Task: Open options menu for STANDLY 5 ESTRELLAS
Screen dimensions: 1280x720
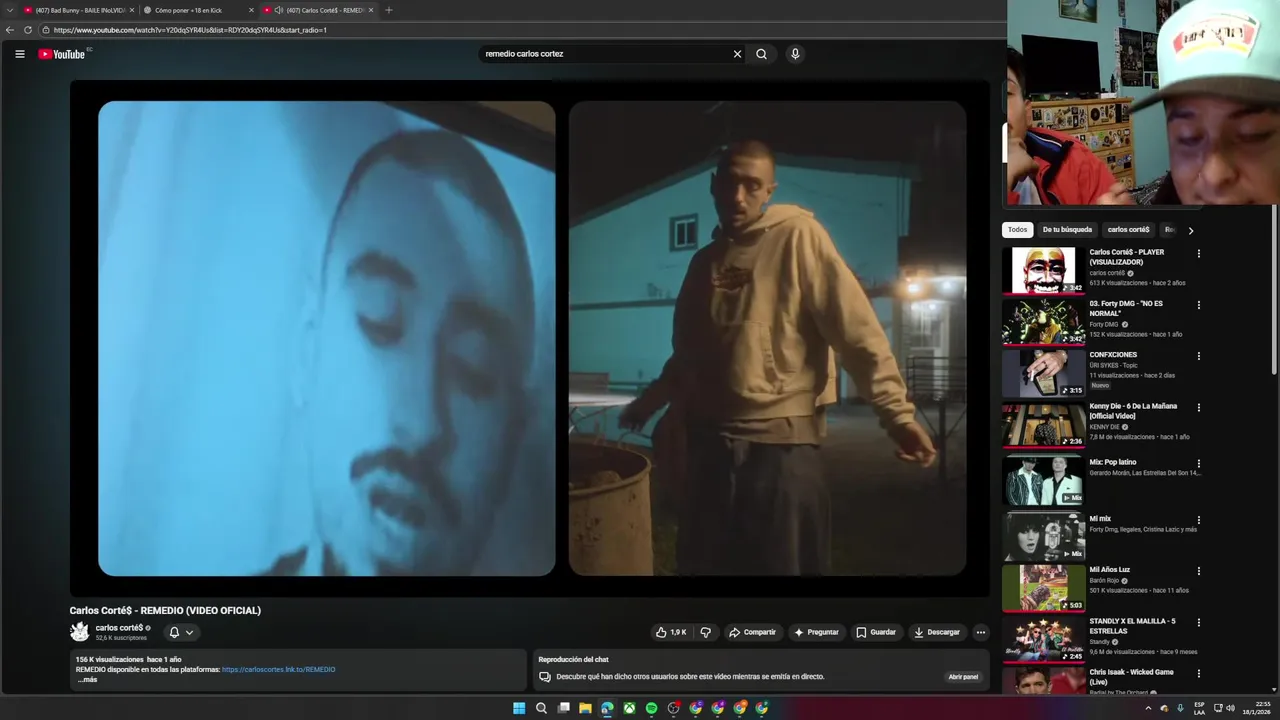Action: tap(1198, 623)
